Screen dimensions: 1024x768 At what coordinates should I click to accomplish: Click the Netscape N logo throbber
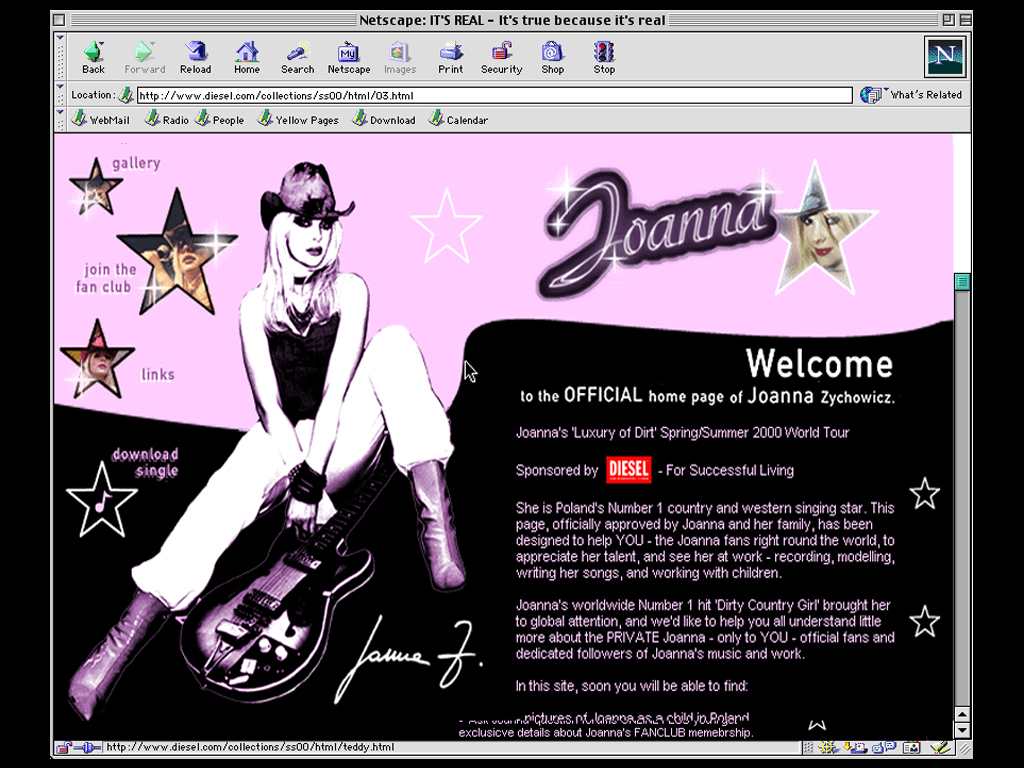[945, 56]
